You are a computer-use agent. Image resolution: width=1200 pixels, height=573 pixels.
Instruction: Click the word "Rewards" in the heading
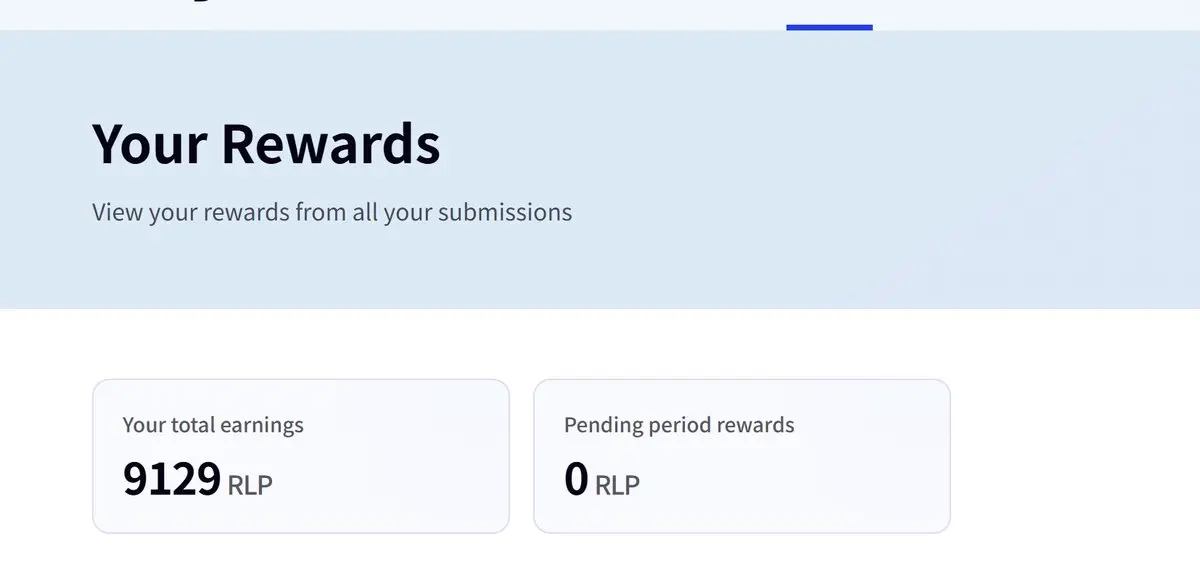tap(330, 144)
